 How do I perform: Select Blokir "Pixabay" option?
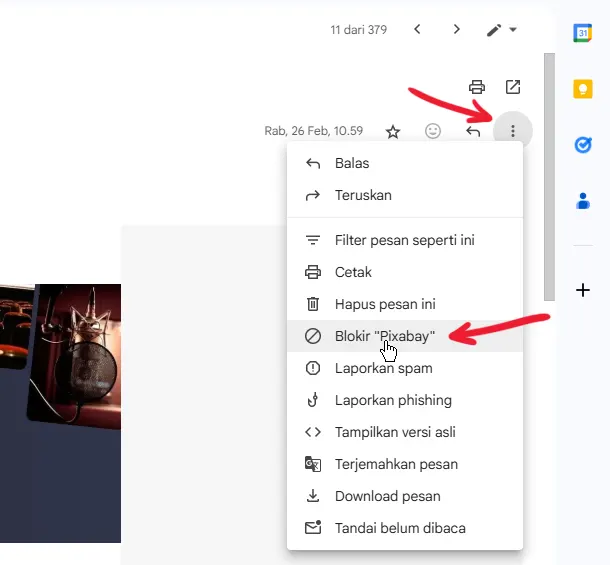point(405,336)
